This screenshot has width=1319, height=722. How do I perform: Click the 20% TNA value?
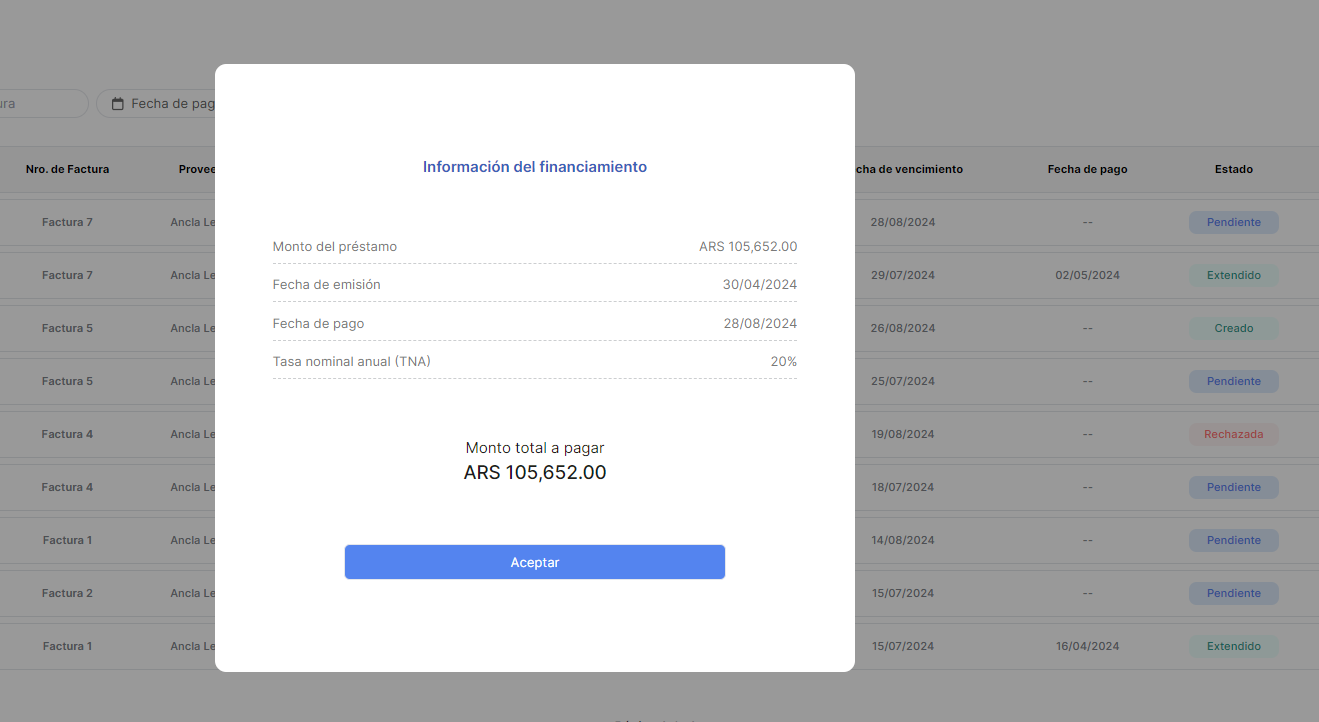coord(783,361)
